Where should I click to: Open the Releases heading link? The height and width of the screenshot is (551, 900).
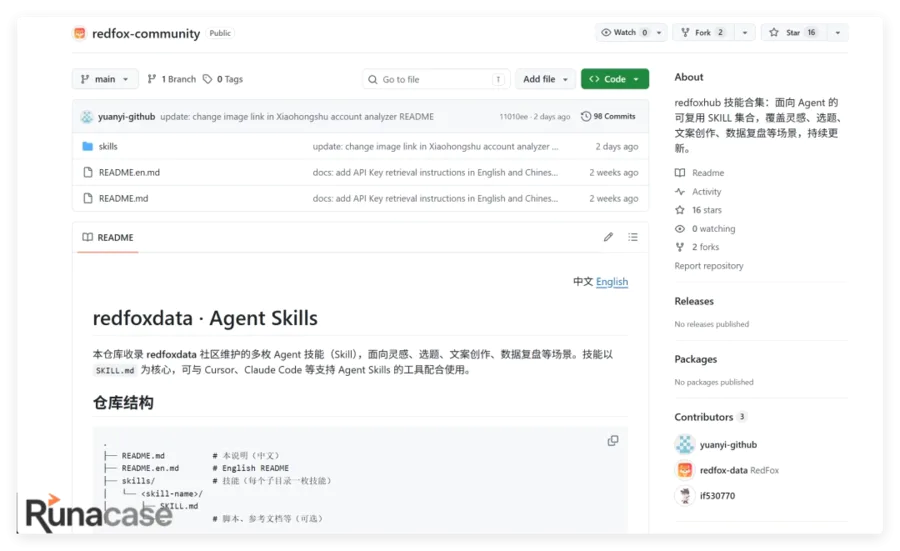point(694,301)
